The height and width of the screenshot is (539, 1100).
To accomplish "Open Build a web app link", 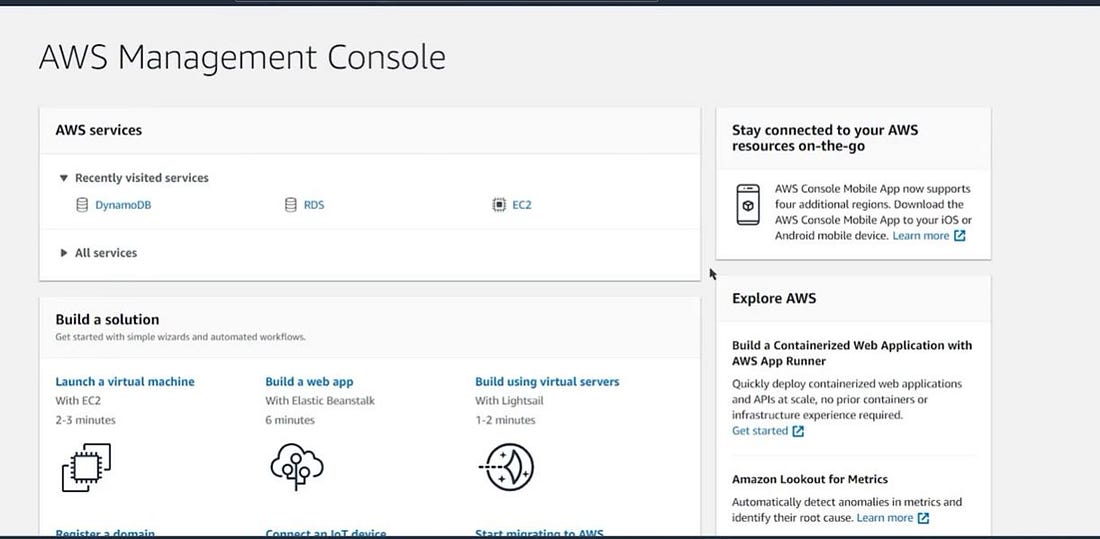I will 309,382.
